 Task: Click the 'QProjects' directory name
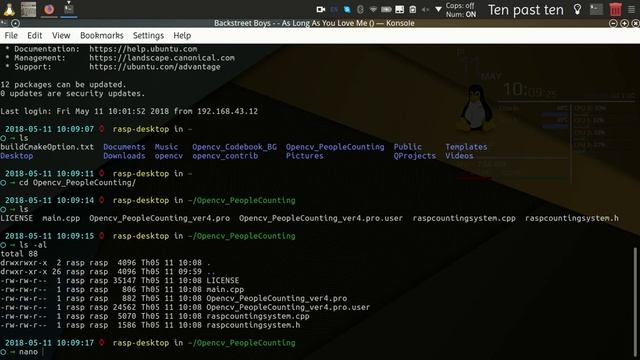[414, 156]
